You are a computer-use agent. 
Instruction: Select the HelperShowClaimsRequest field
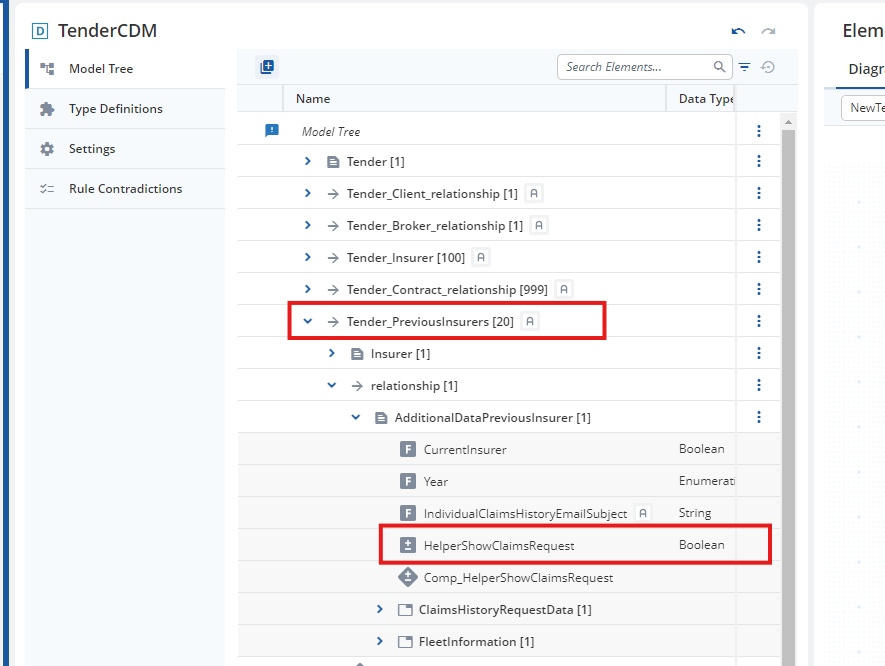[499, 545]
